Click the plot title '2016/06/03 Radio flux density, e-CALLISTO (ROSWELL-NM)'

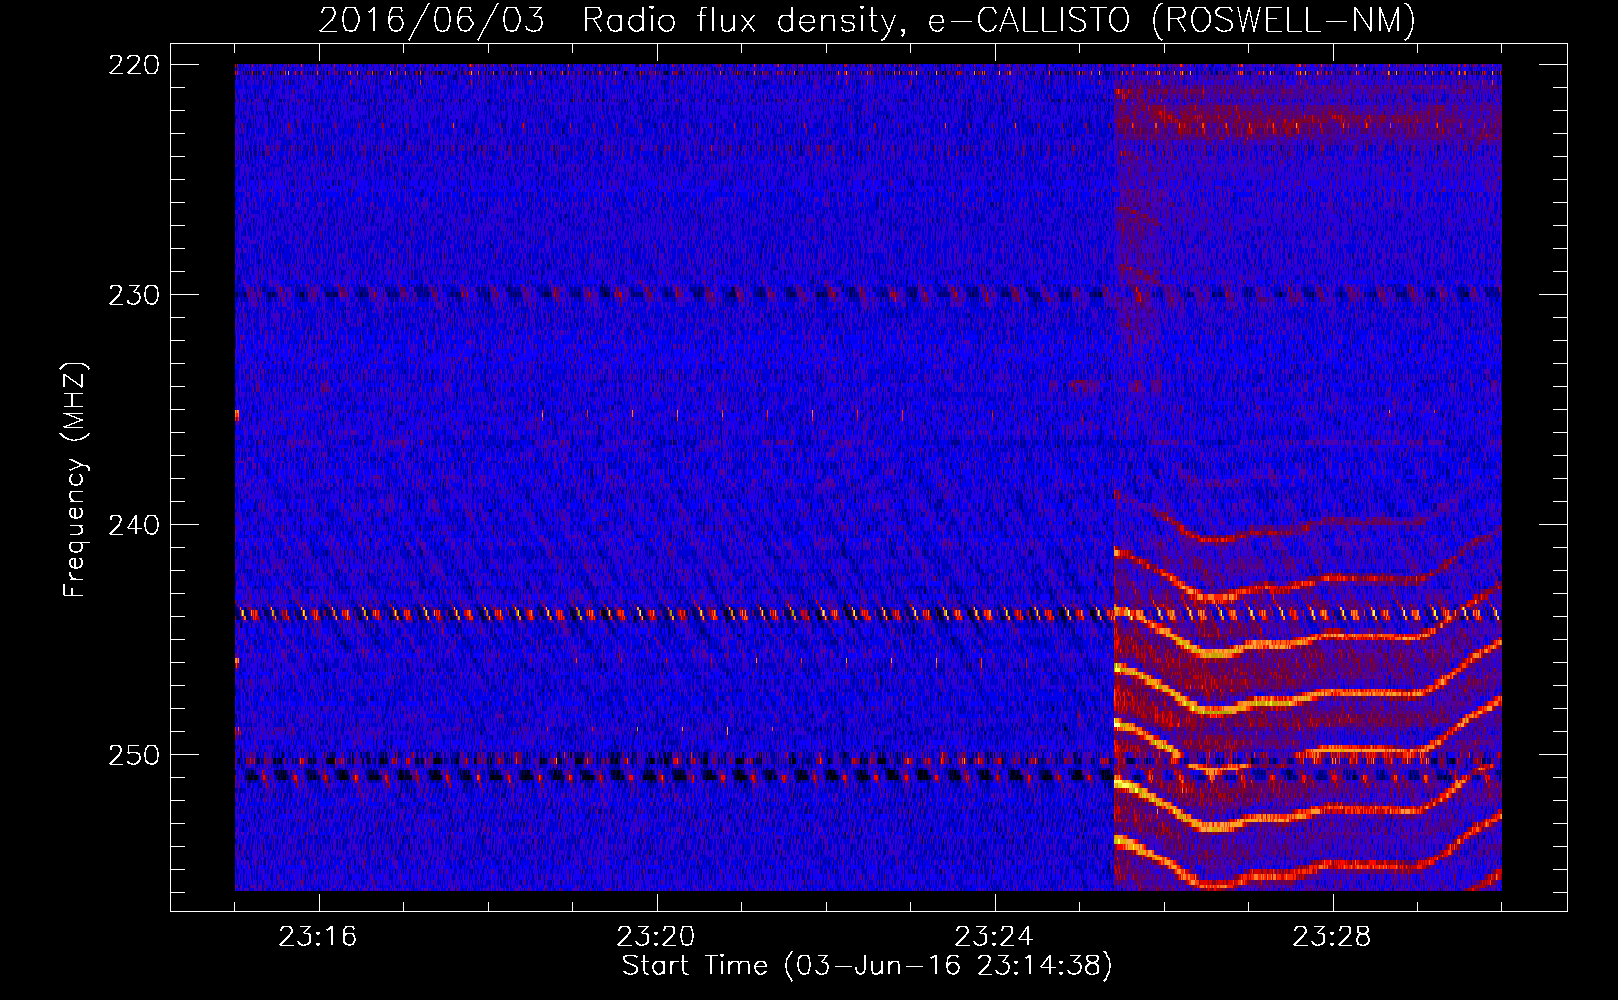click(x=867, y=20)
